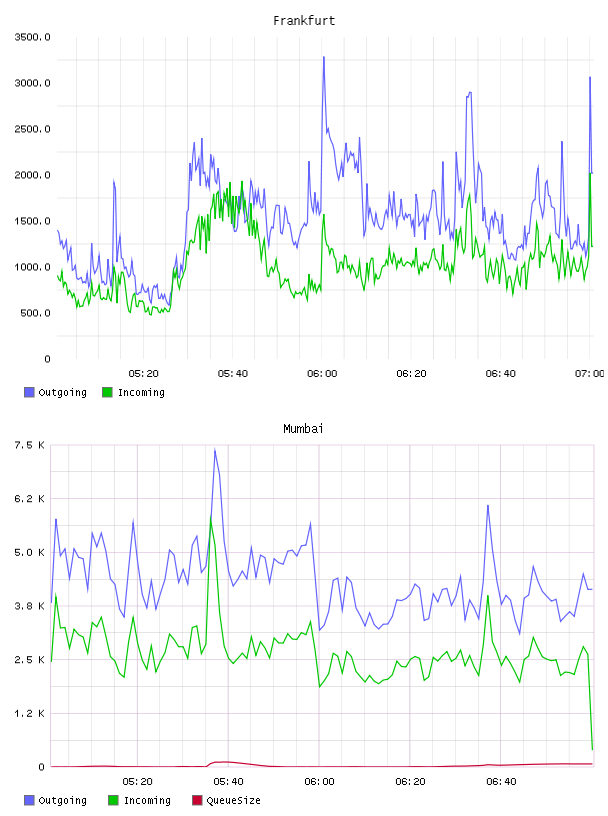This screenshot has height=816, width=608.
Task: Click the Mumbai chart title
Action: 303,429
